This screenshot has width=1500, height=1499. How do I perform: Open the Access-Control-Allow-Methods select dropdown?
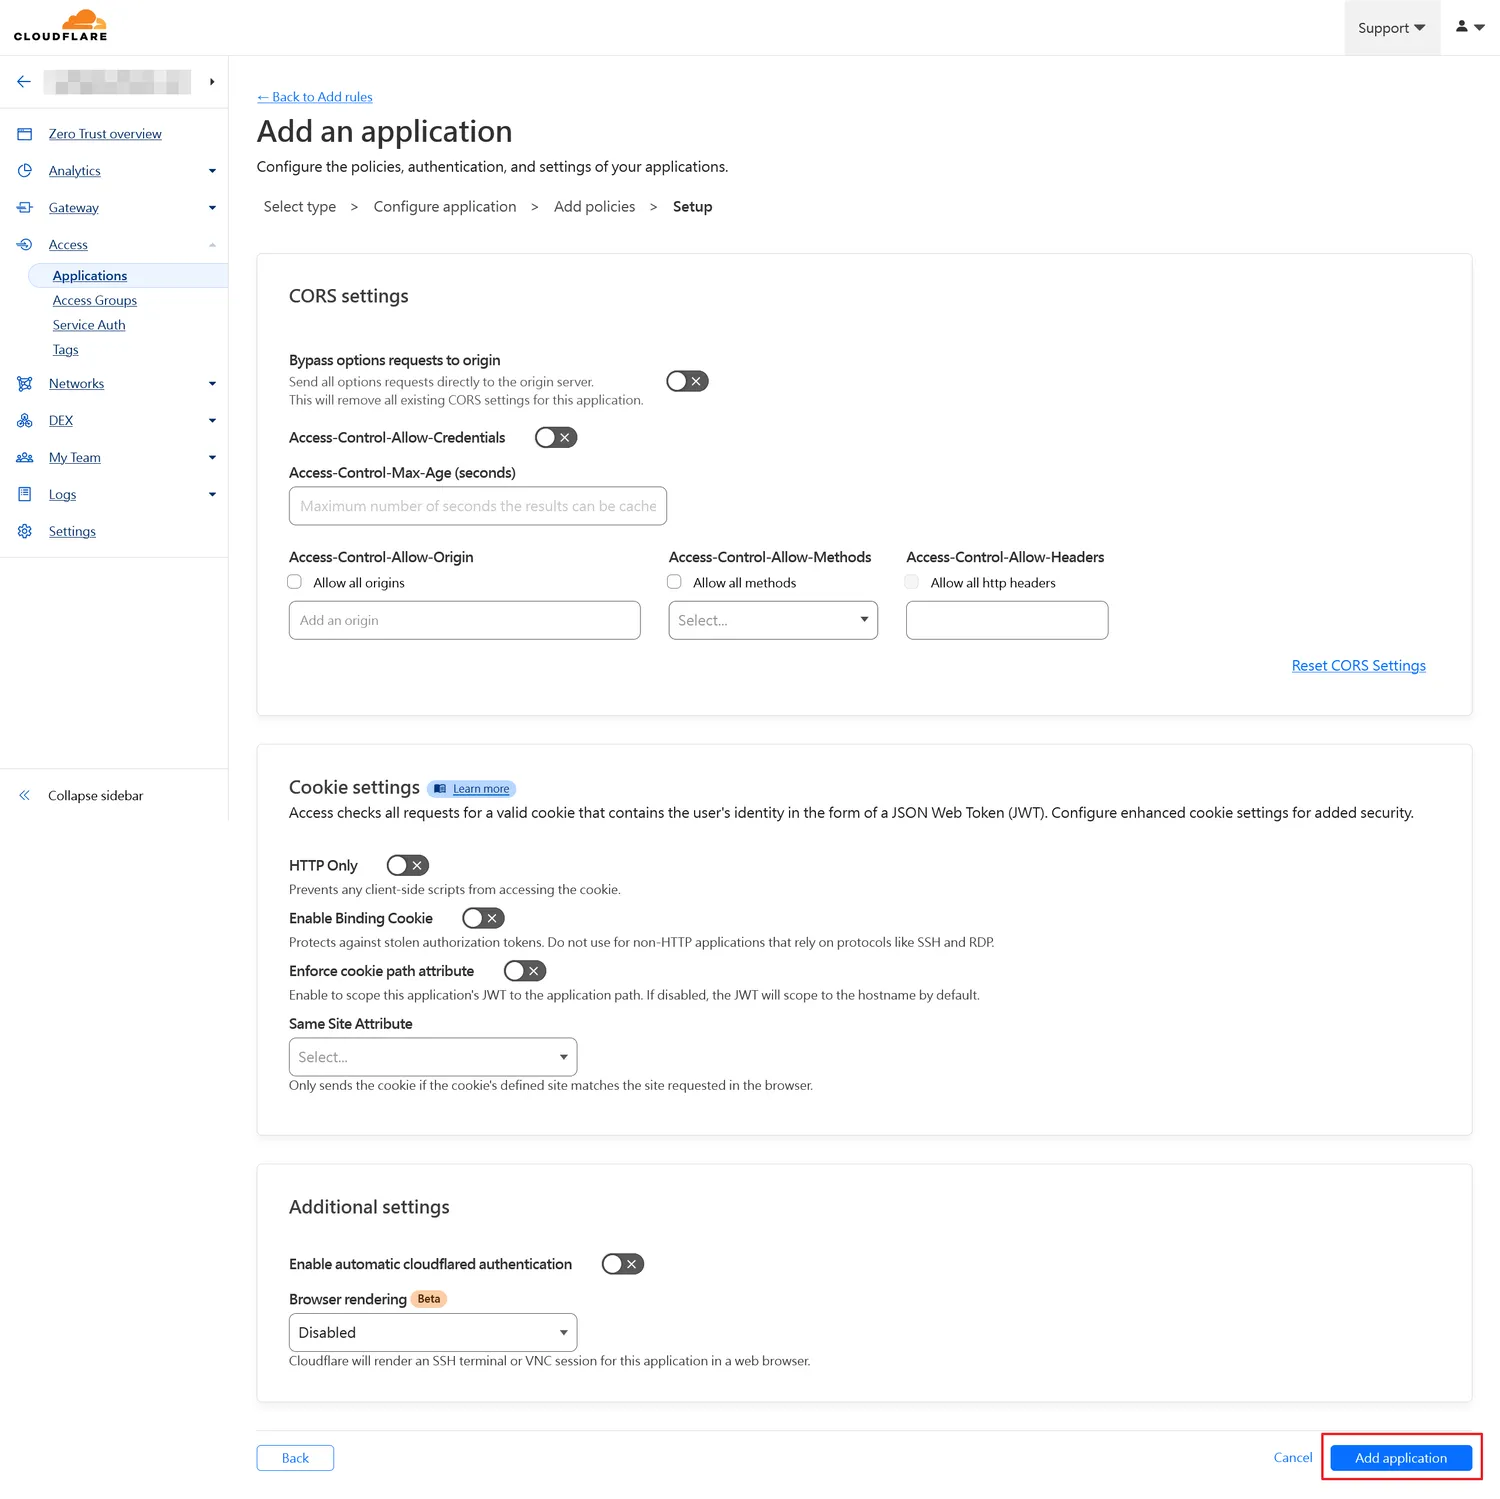(x=772, y=620)
